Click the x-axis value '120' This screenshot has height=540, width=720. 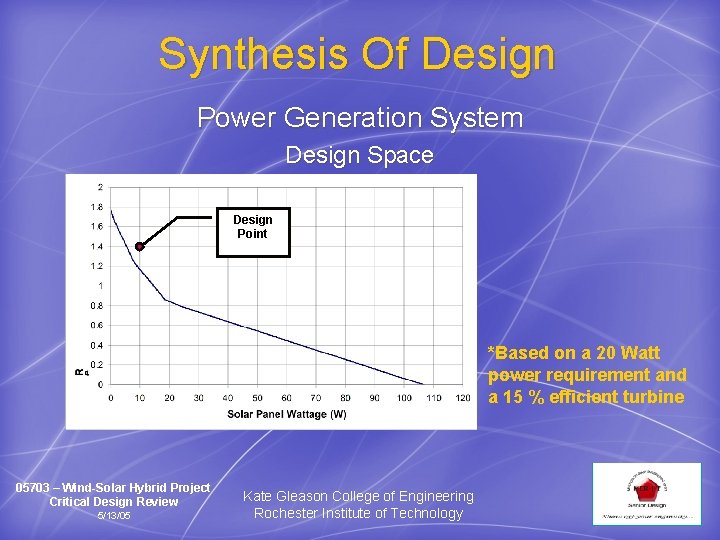(463, 398)
